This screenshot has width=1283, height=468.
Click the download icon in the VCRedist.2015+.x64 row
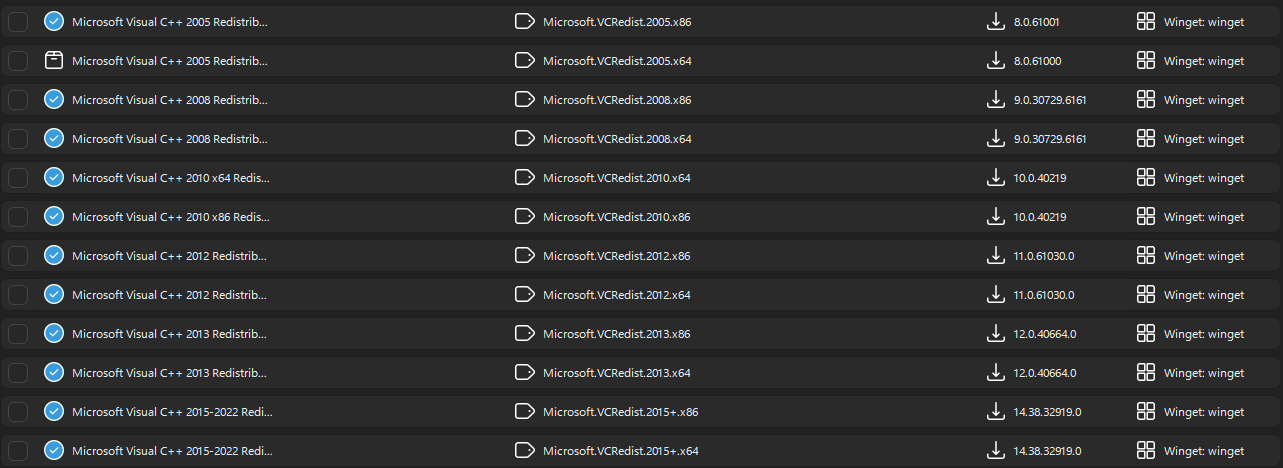pyautogui.click(x=995, y=451)
